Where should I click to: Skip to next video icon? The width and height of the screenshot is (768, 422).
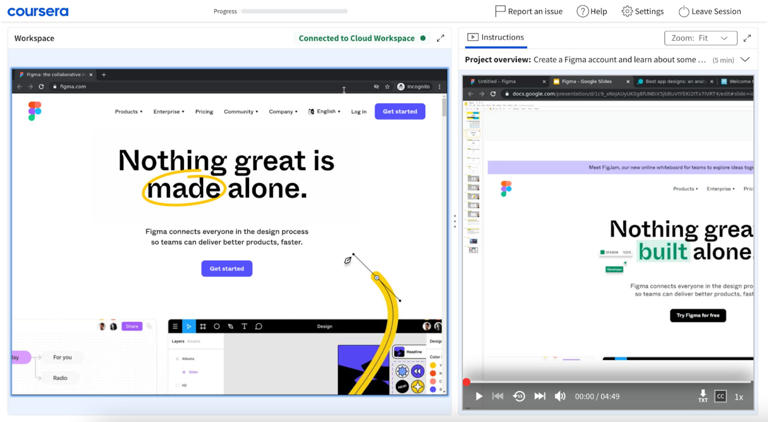pyautogui.click(x=540, y=397)
